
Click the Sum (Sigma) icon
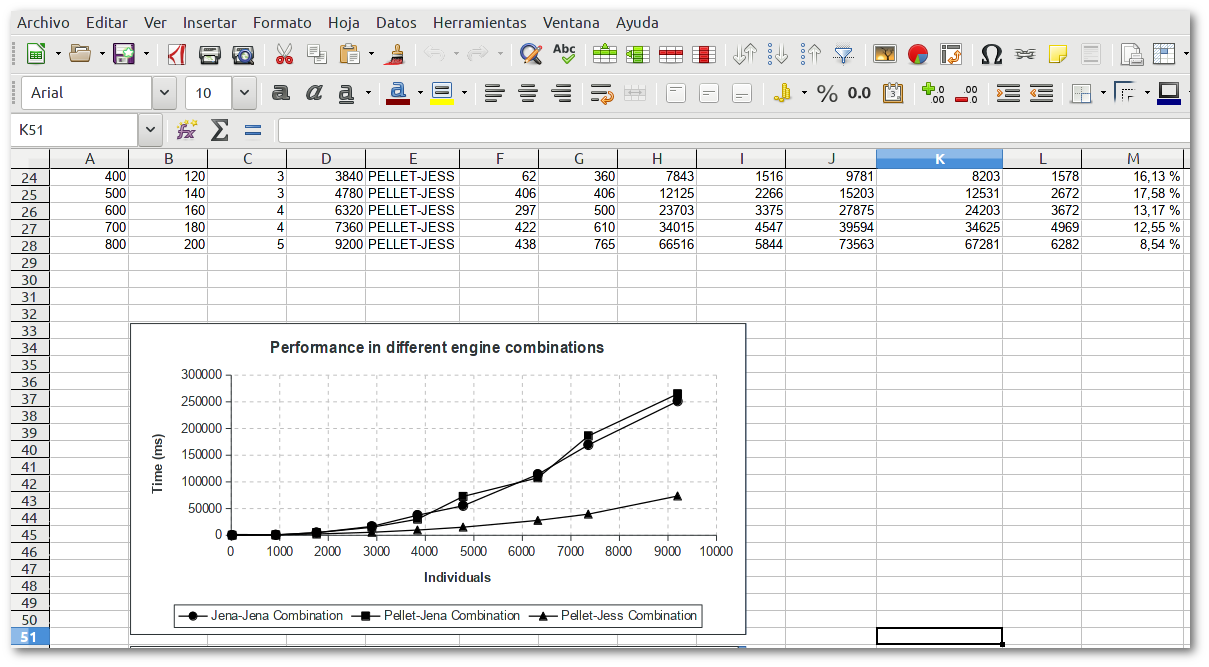(x=219, y=129)
